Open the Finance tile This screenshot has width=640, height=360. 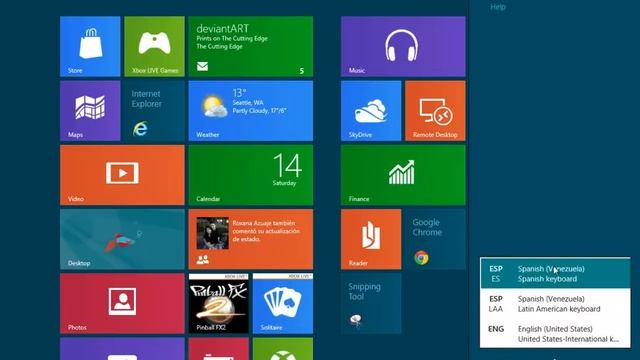tap(403, 175)
